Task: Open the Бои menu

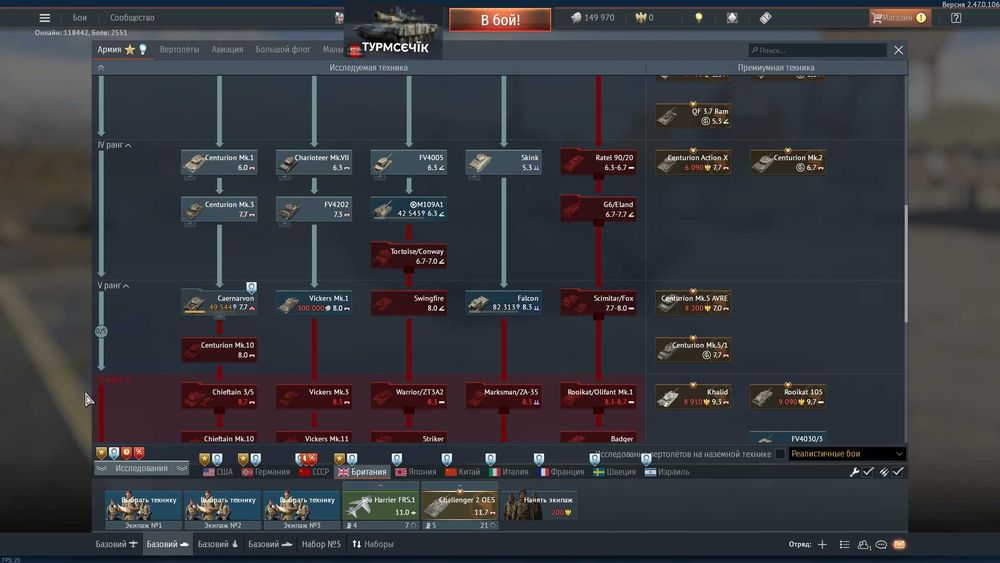Action: (x=80, y=18)
